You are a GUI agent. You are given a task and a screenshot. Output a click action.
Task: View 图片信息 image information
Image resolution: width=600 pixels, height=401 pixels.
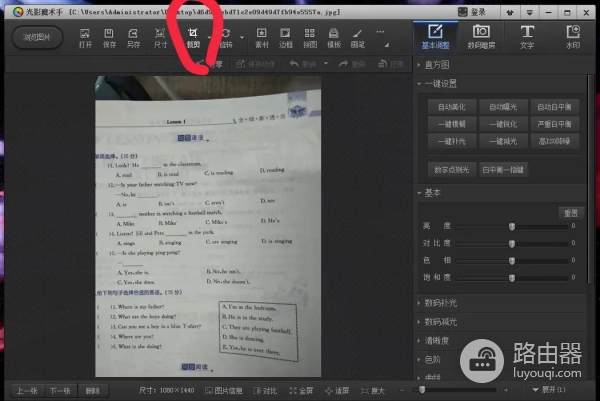(x=224, y=390)
